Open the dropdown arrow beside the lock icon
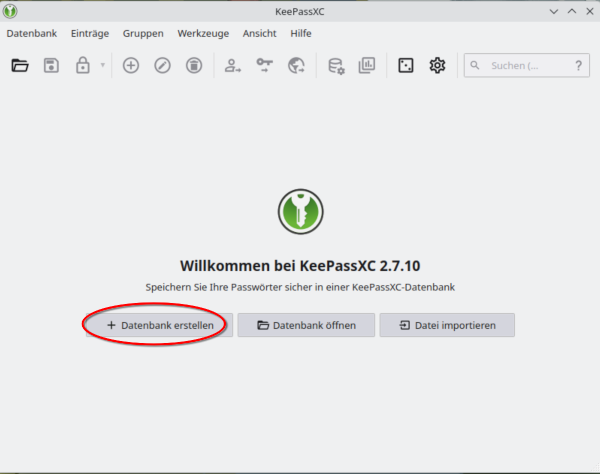The image size is (600, 474). click(x=102, y=66)
